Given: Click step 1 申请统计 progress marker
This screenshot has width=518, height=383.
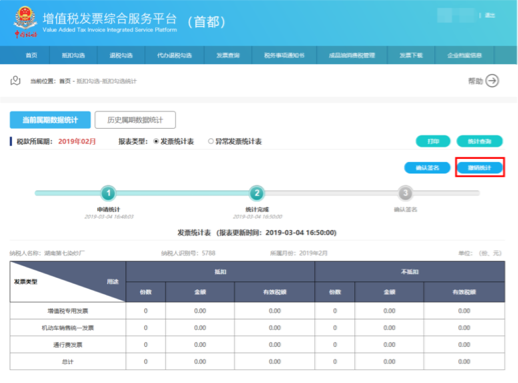Looking at the screenshot, I should (108, 193).
